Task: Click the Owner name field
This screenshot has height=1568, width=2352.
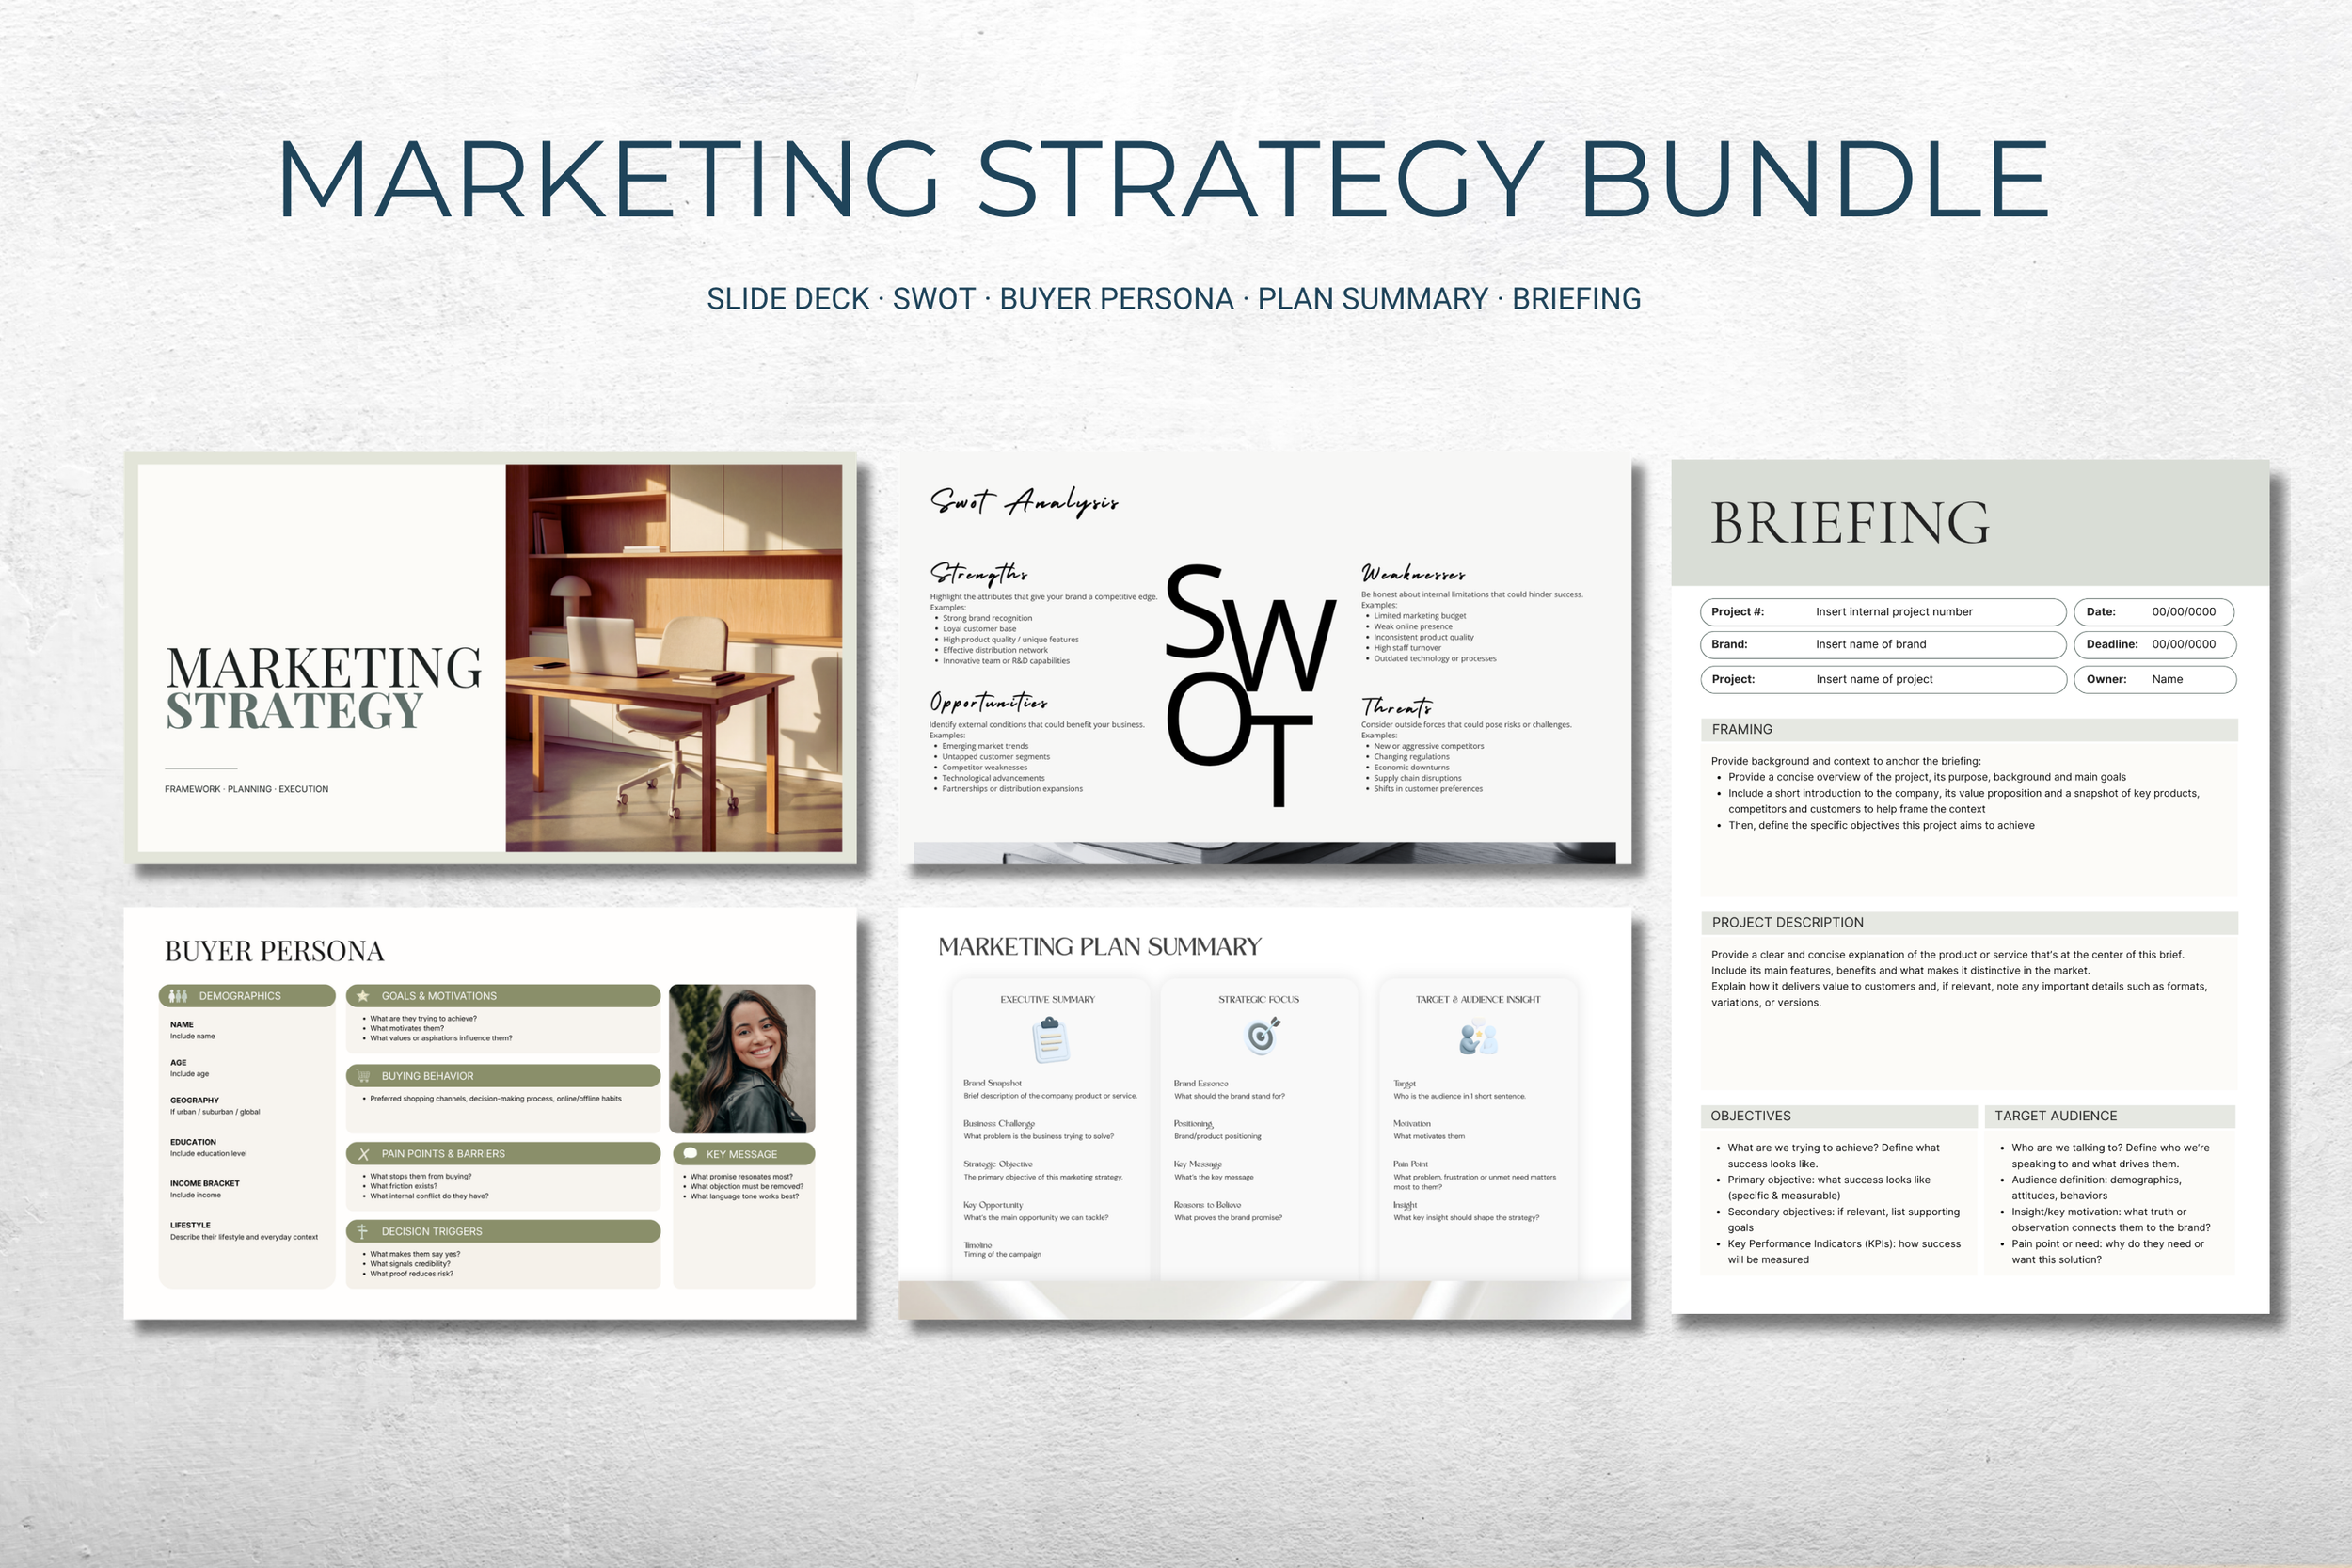Action: (x=2155, y=679)
